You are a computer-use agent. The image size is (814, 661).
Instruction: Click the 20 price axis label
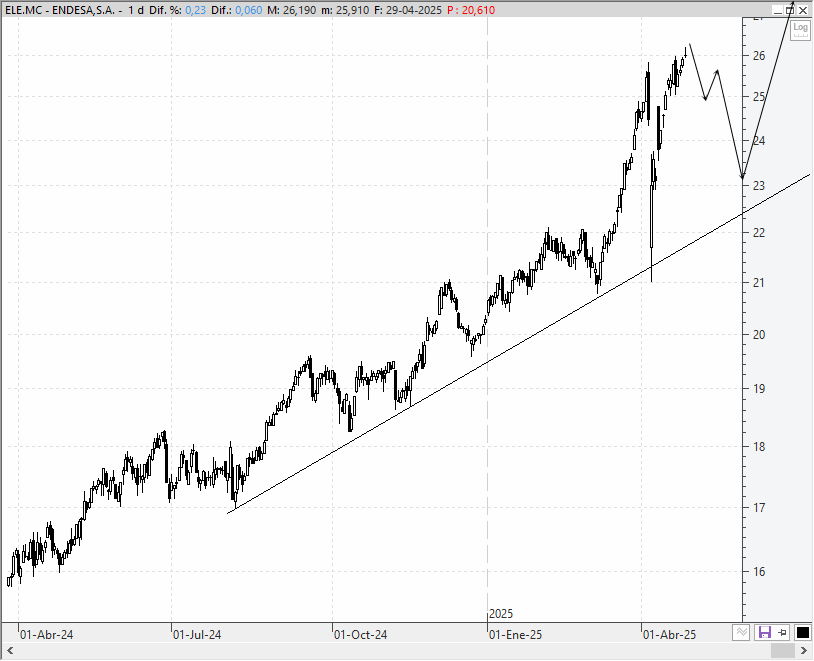click(759, 334)
